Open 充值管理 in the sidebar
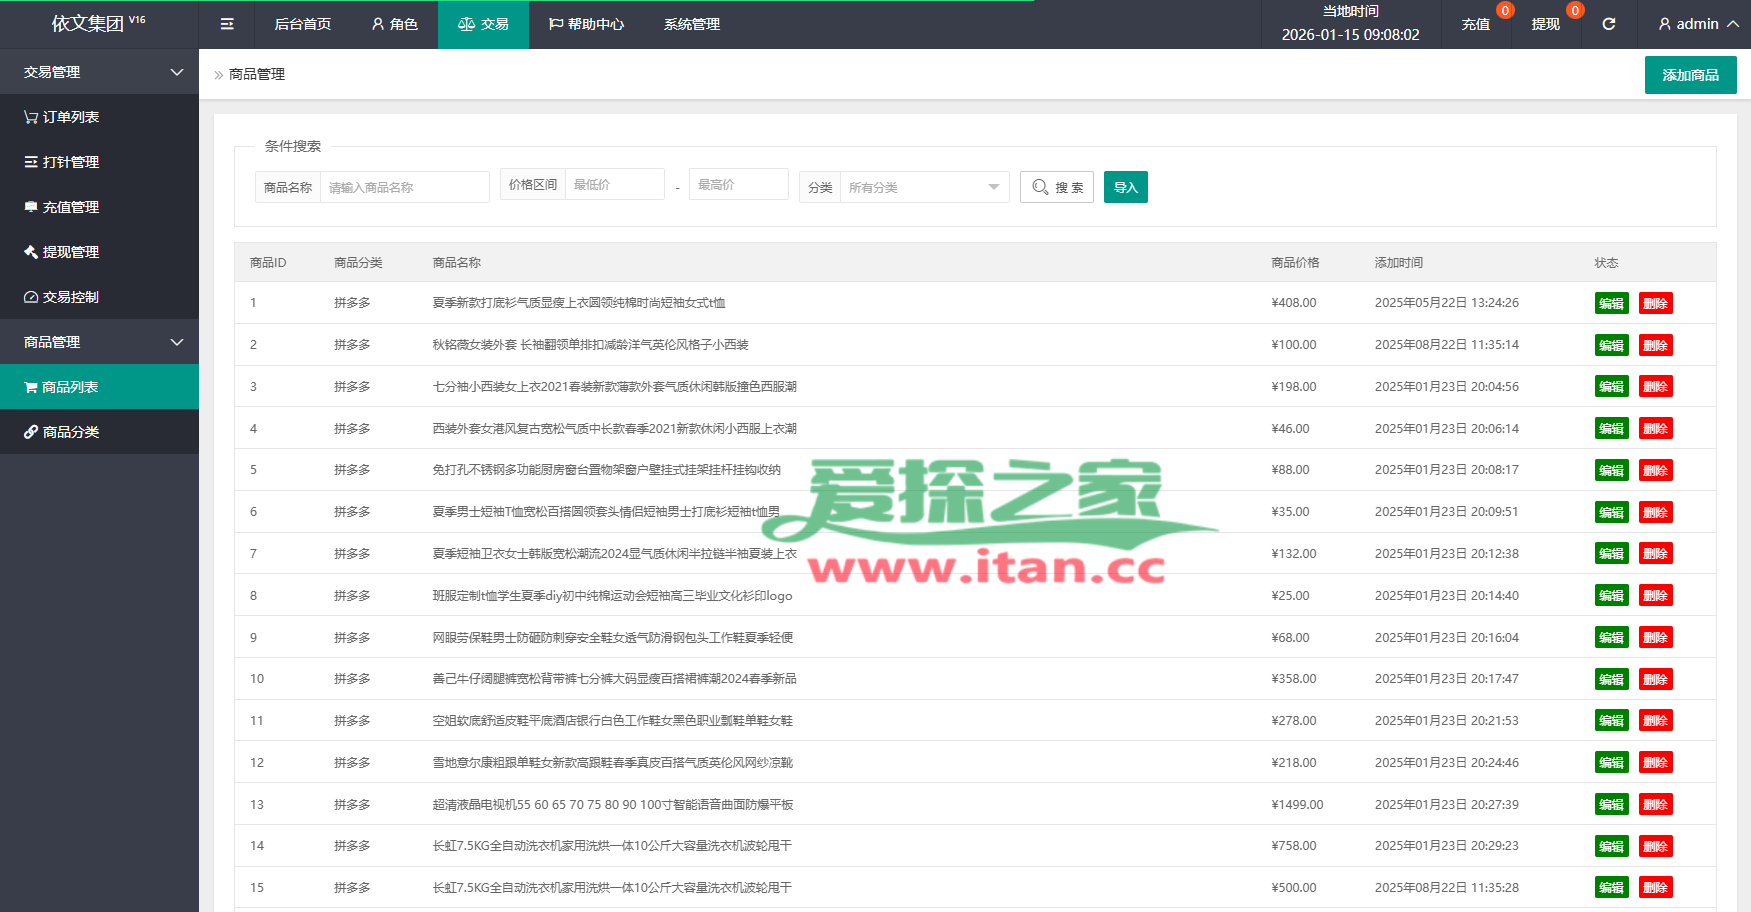Image resolution: width=1751 pixels, height=912 pixels. 62,207
